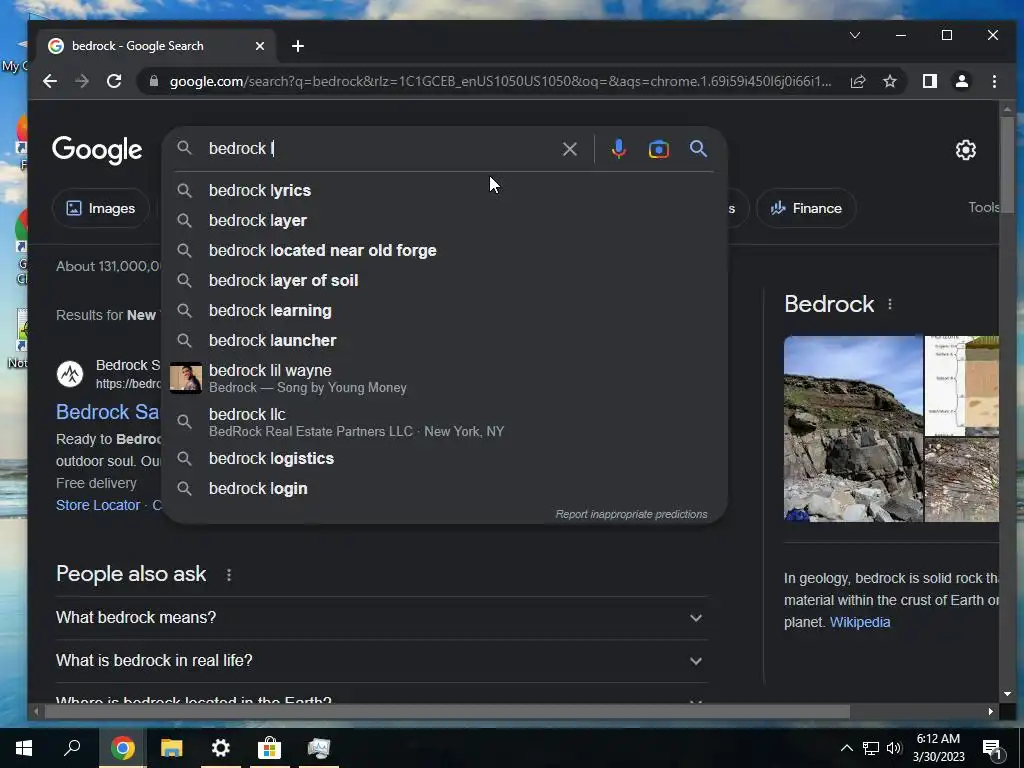The image size is (1024, 768).
Task: Click the browser forward arrow
Action: tap(82, 81)
